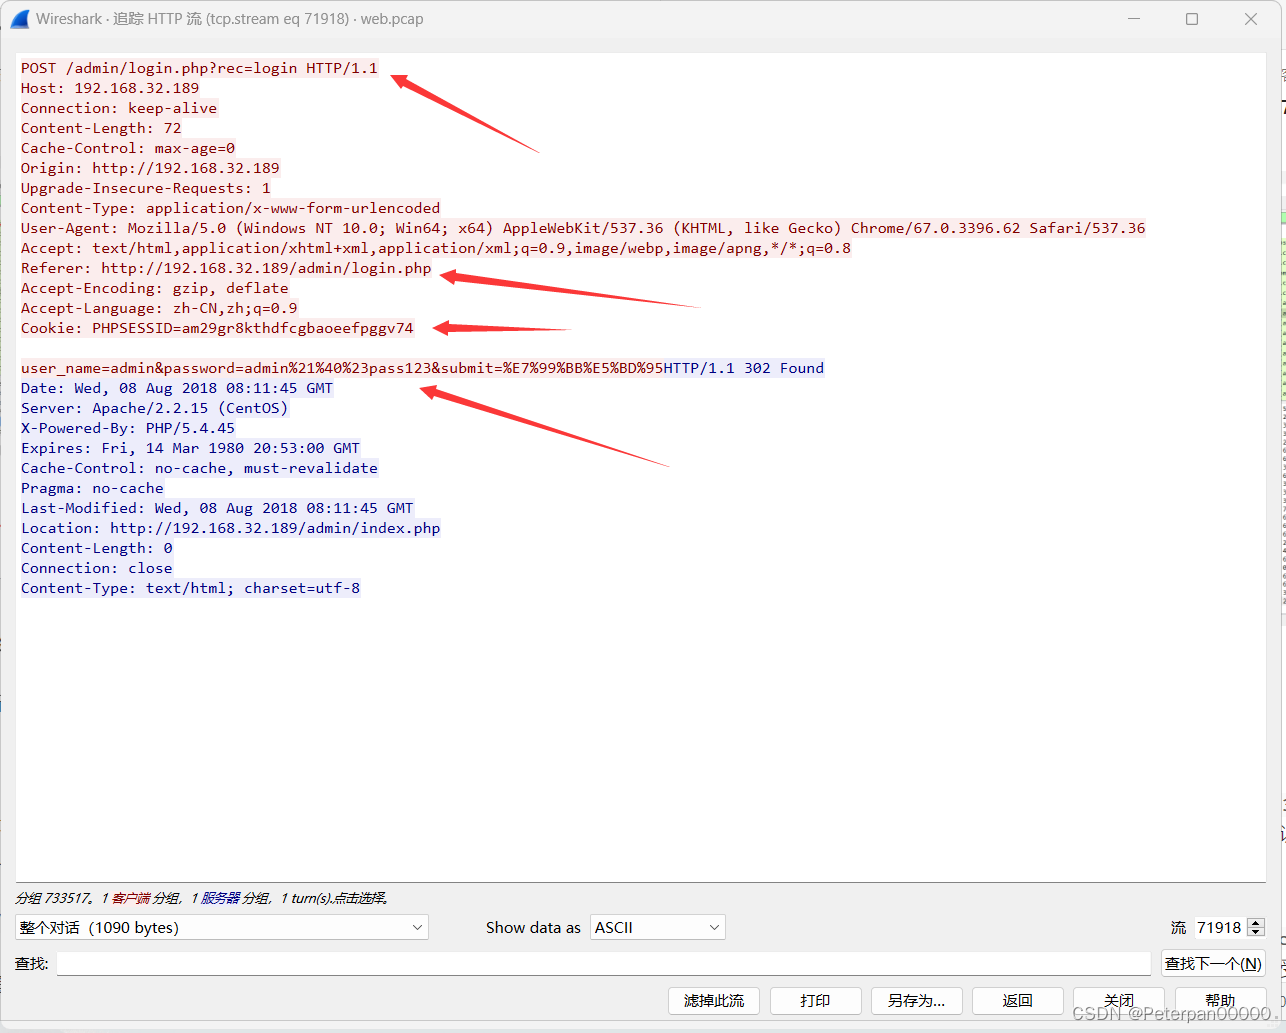Click the Referer admin/login.php header line
Image resolution: width=1286 pixels, height=1033 pixels.
pyautogui.click(x=226, y=268)
